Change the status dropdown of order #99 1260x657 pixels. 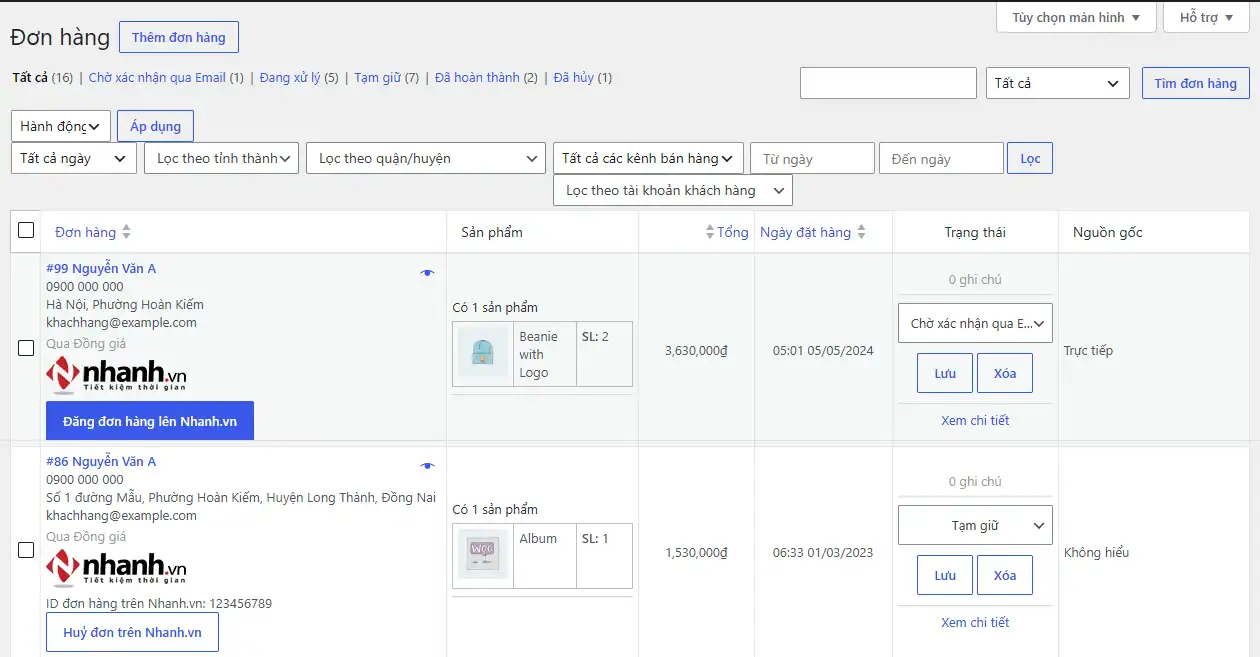[x=975, y=323]
